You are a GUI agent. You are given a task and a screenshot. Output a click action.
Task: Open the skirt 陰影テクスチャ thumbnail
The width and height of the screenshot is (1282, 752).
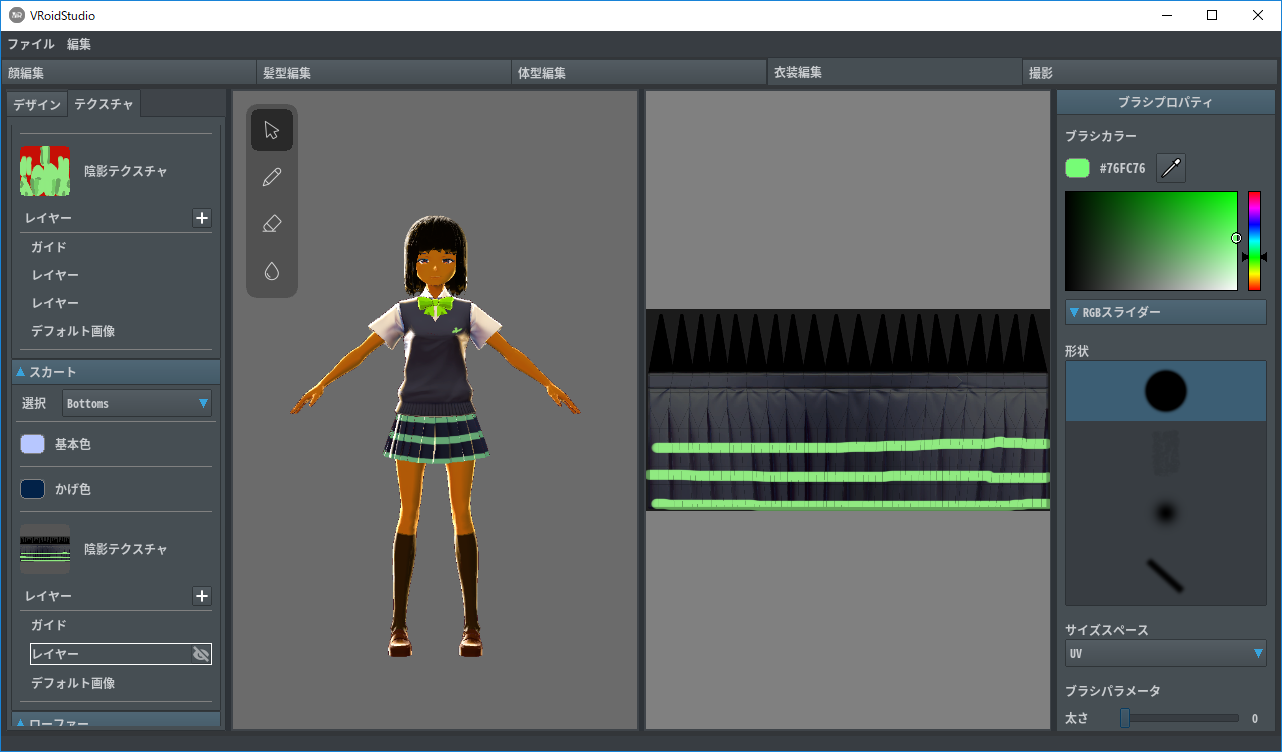[x=45, y=549]
